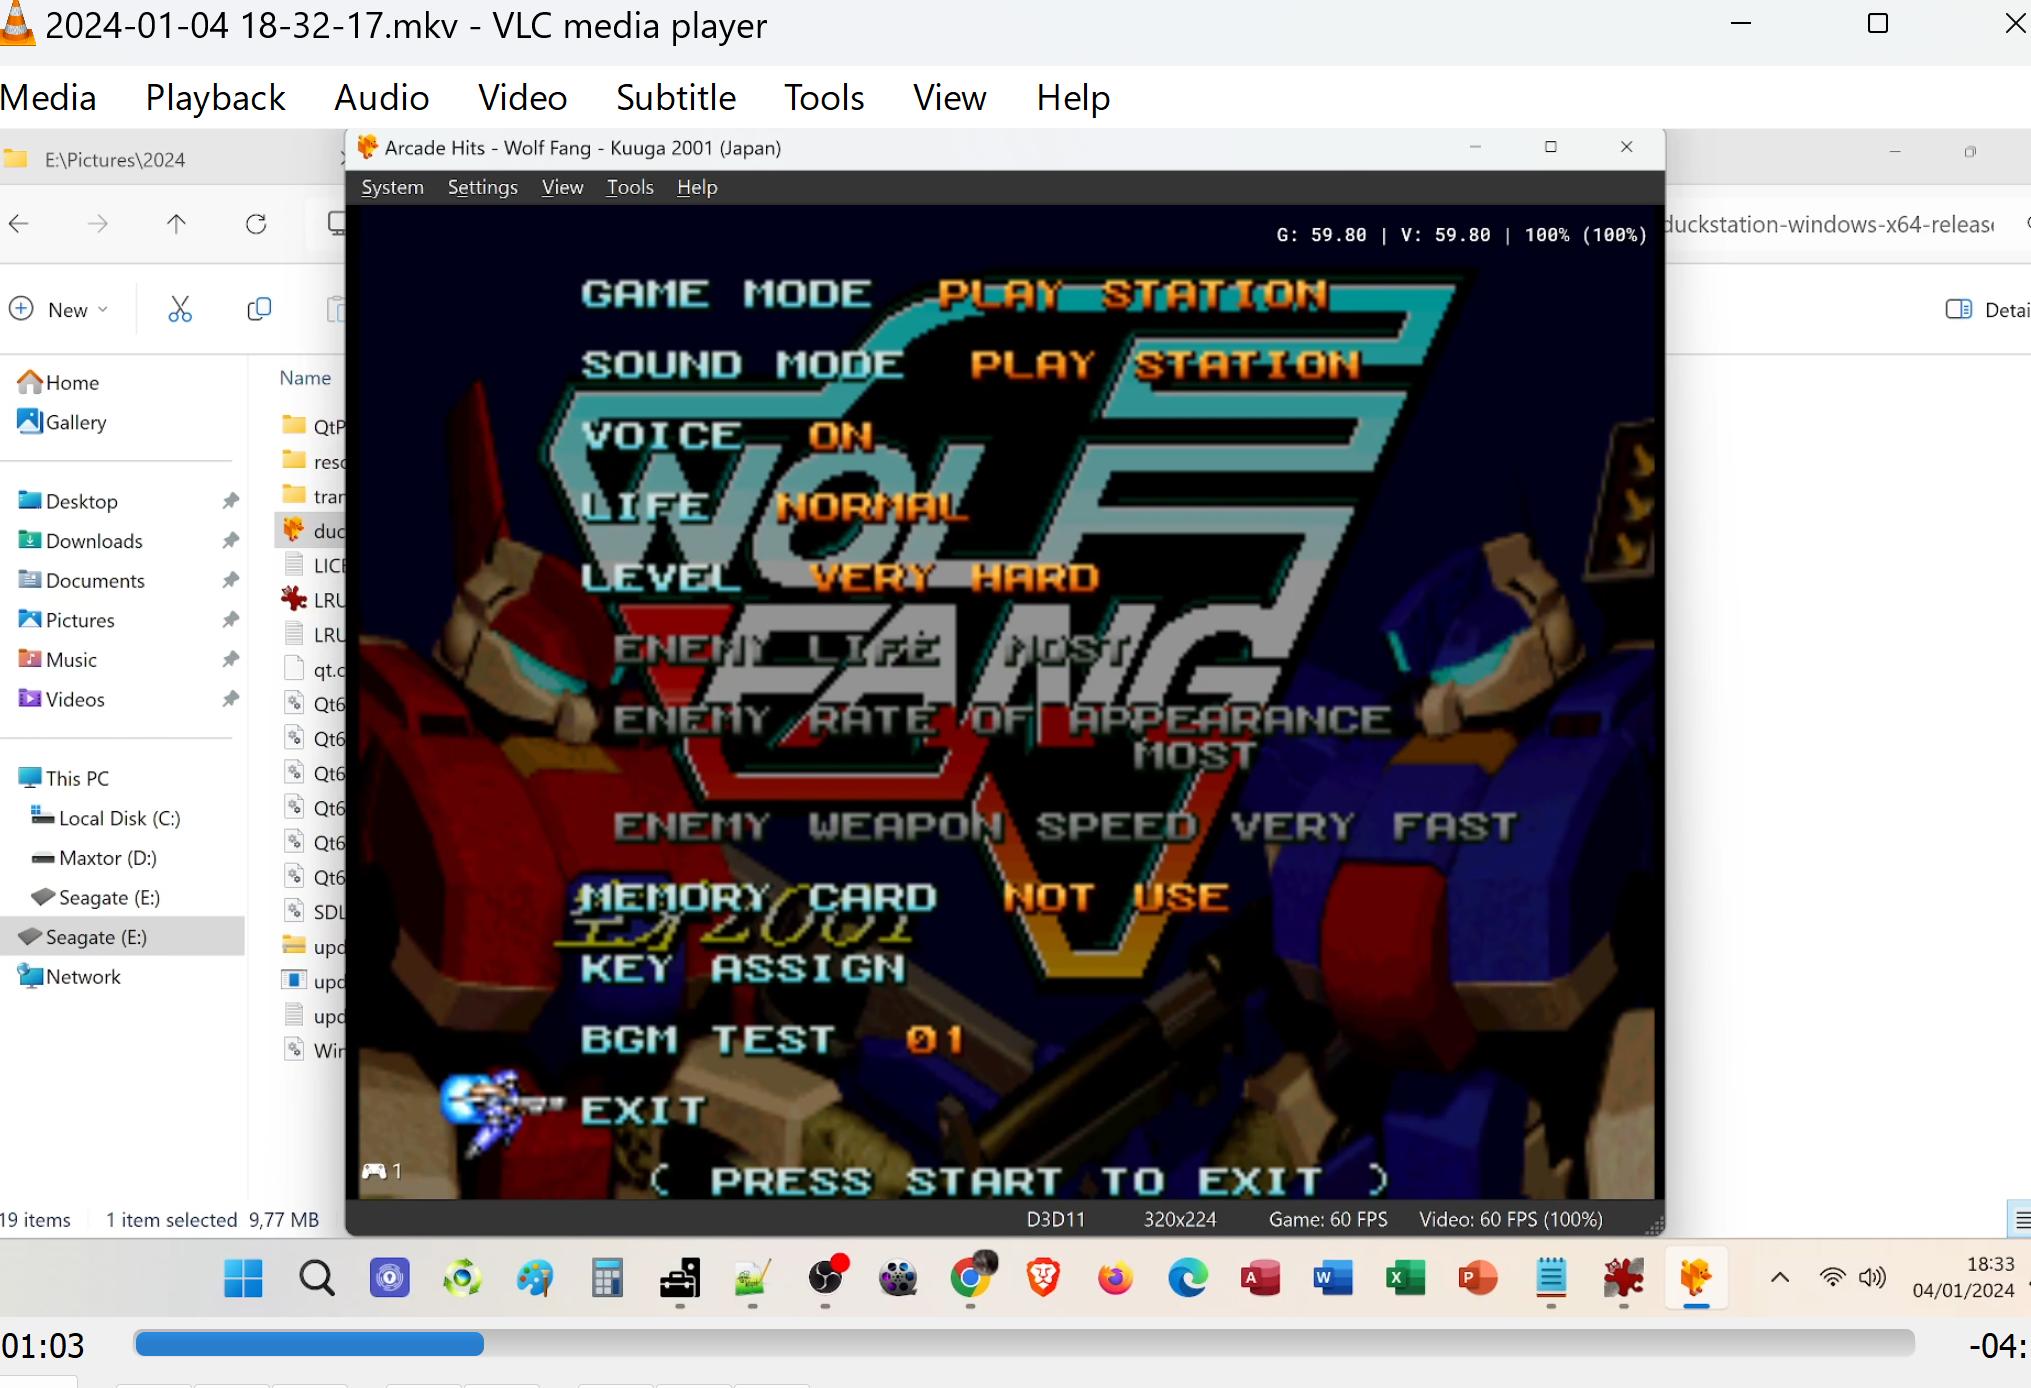Click the E:\Pictures\2024 address bar

tap(115, 160)
